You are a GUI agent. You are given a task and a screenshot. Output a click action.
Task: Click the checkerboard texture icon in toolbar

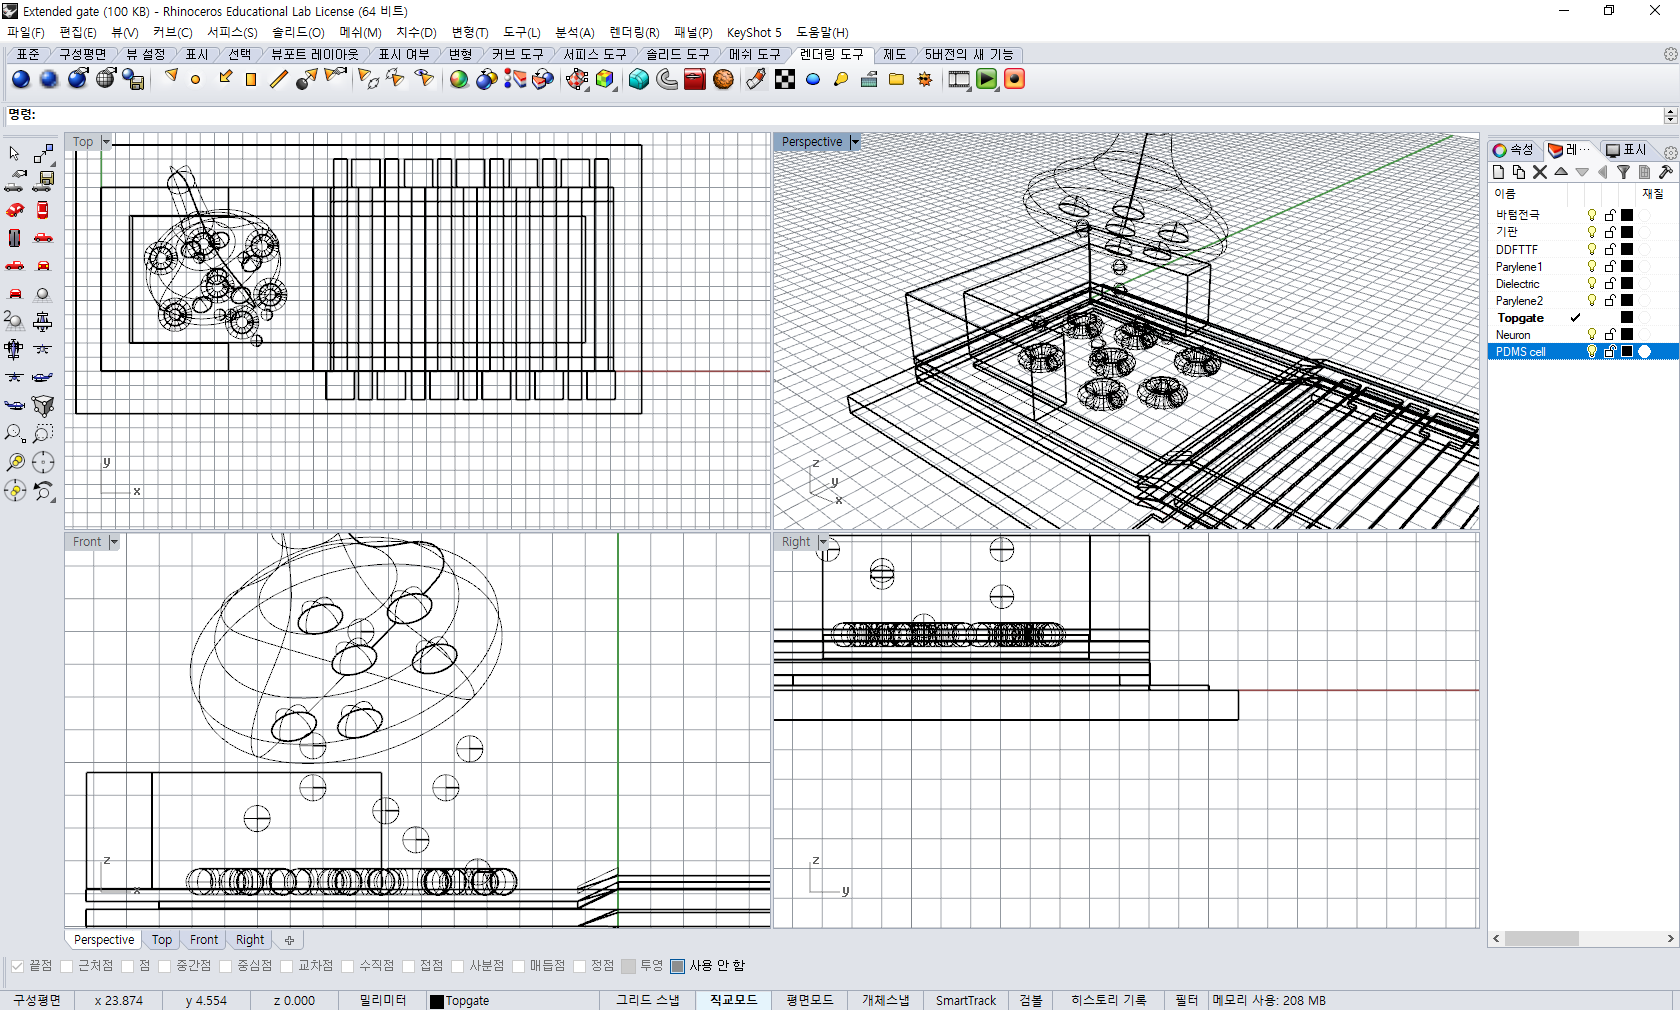(785, 80)
